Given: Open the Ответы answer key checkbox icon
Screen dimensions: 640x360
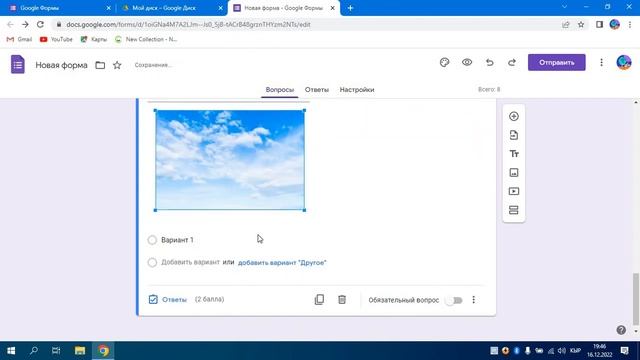Looking at the screenshot, I should click(x=153, y=300).
